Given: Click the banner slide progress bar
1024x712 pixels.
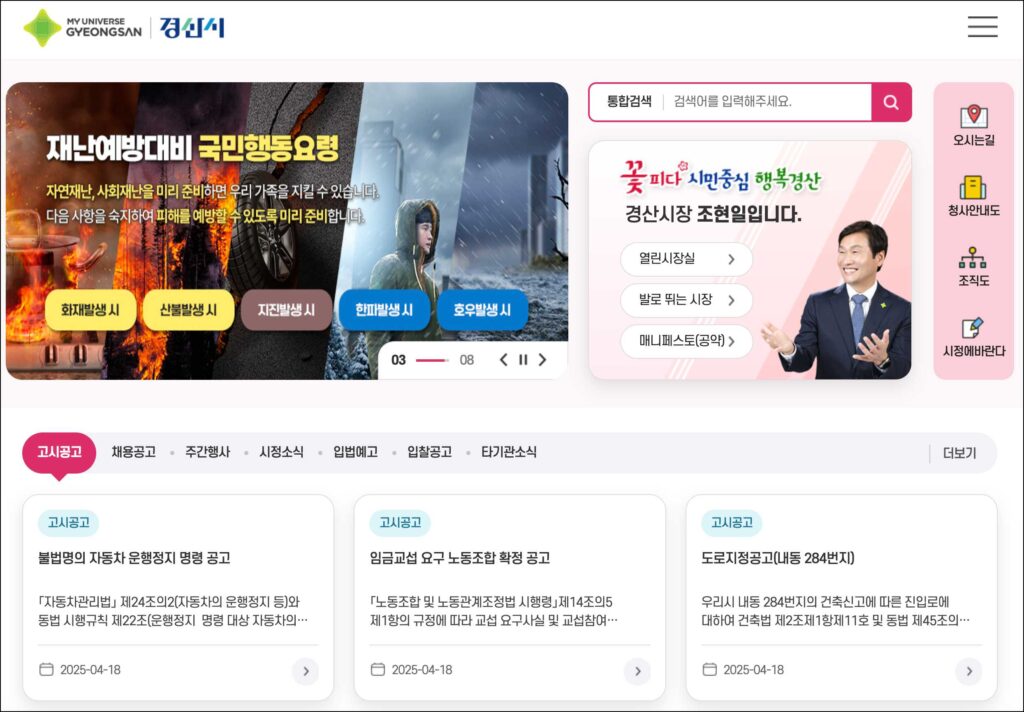Looking at the screenshot, I should coord(432,360).
